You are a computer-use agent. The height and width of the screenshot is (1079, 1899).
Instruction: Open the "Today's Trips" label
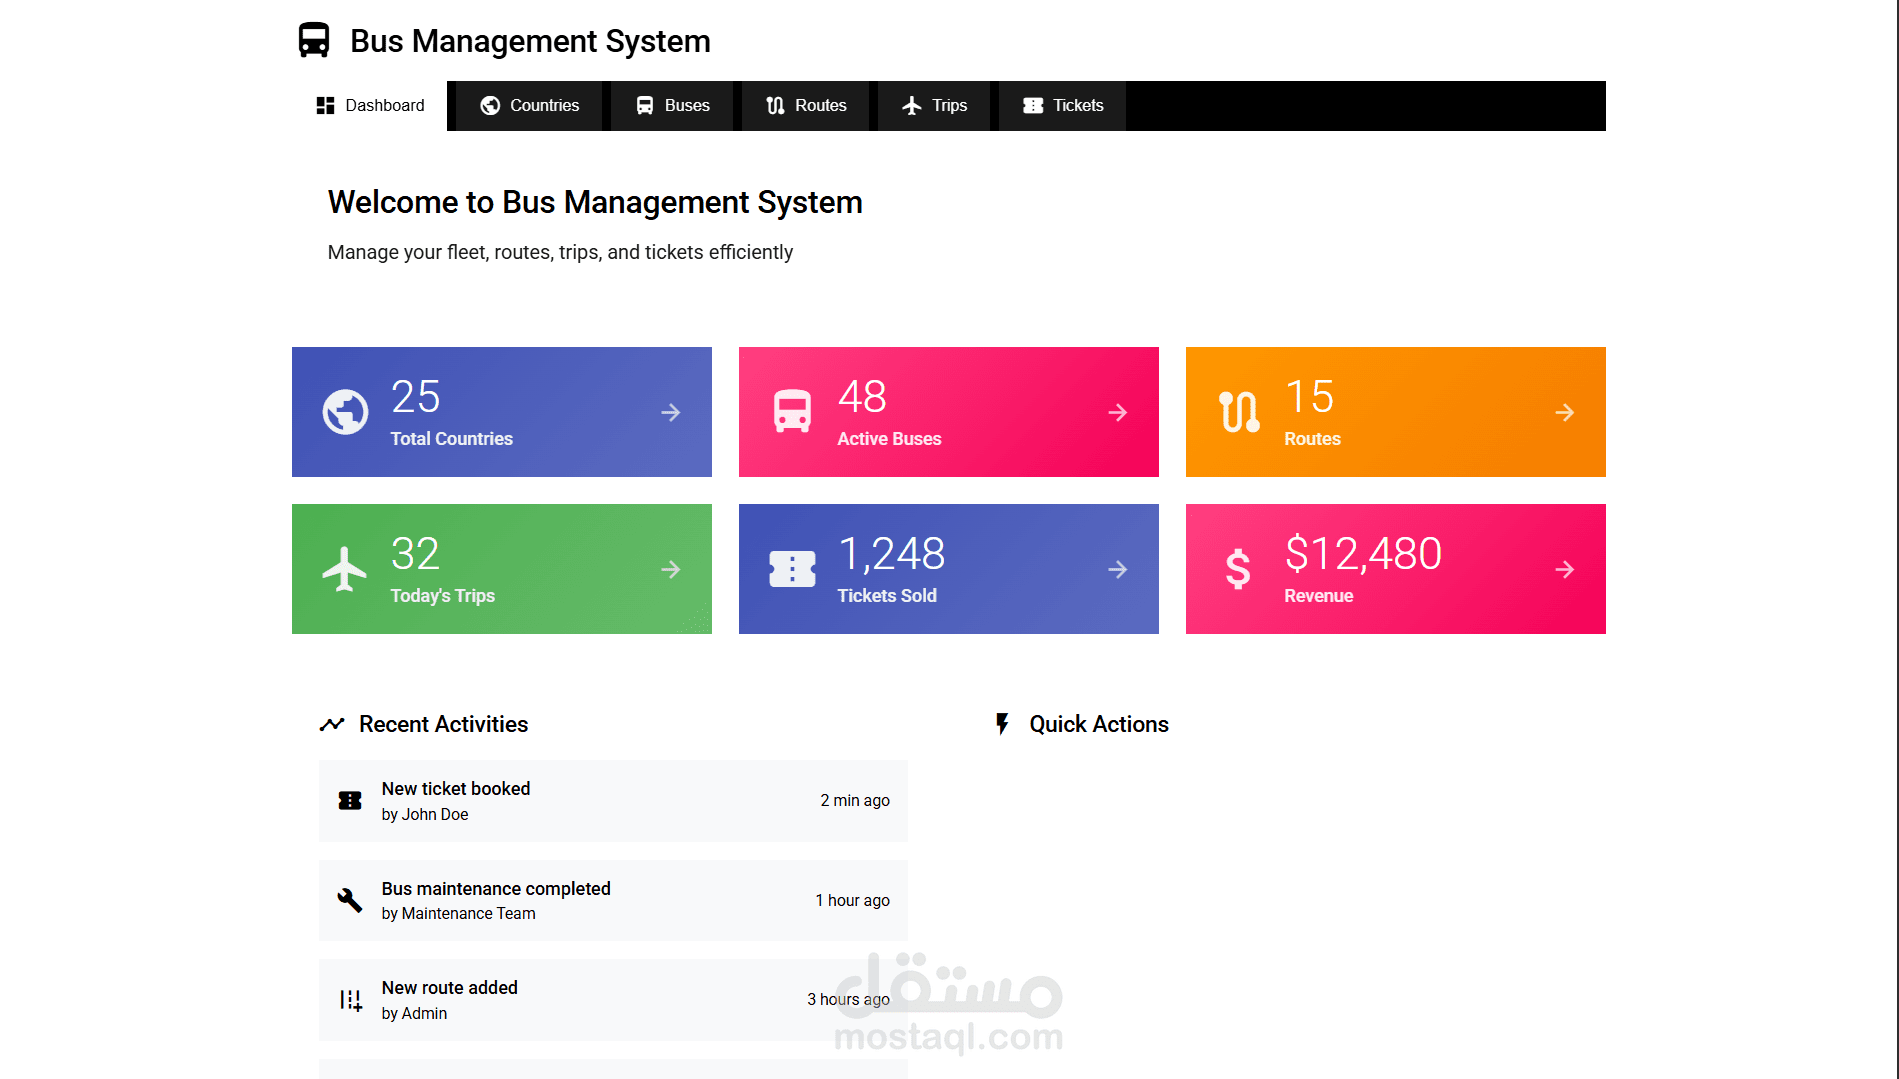442,596
